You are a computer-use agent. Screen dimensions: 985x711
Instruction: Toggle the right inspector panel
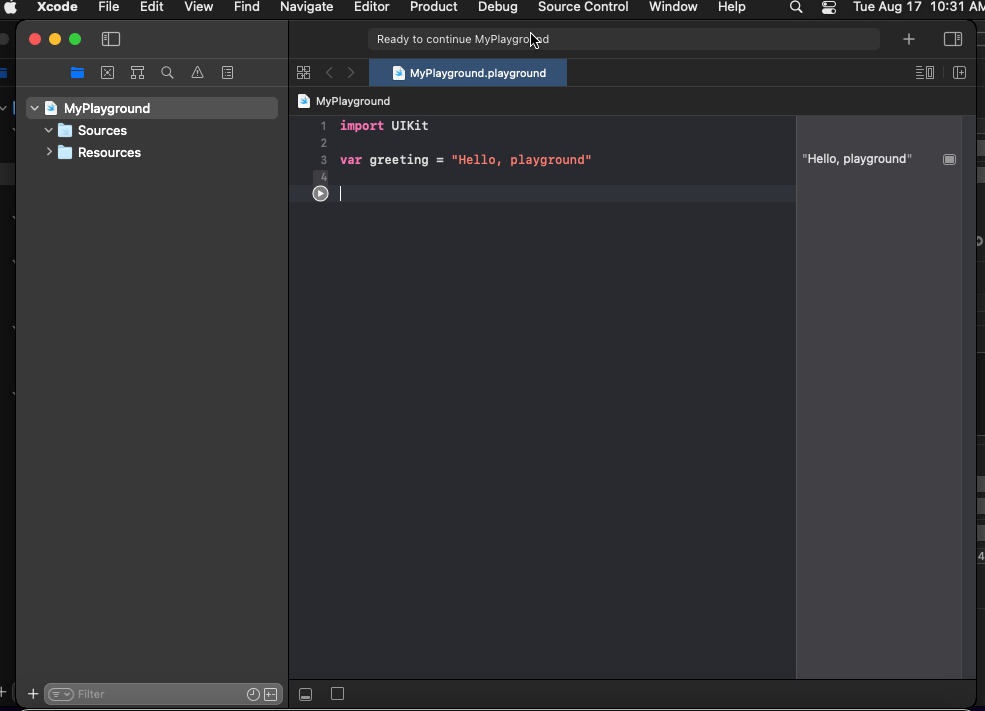pyautogui.click(x=952, y=39)
